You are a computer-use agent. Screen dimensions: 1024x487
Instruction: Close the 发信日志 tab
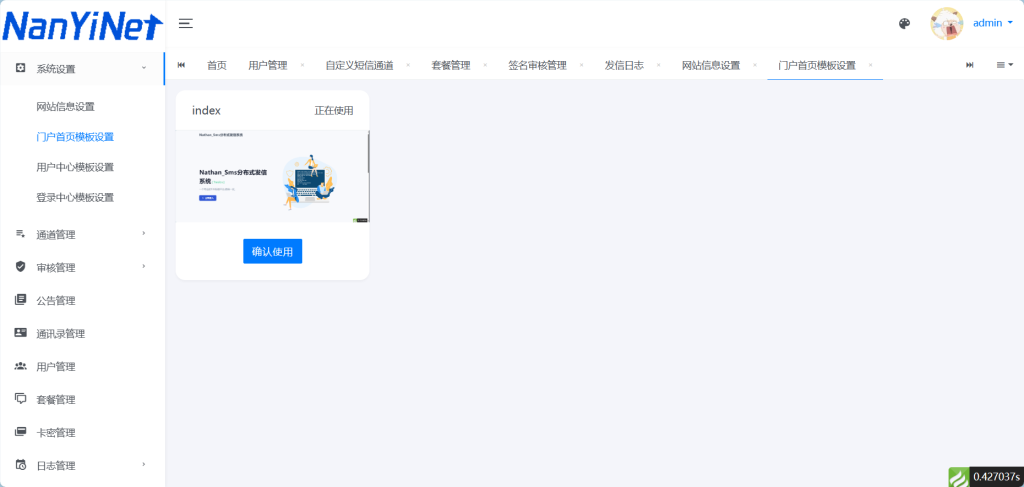point(658,65)
